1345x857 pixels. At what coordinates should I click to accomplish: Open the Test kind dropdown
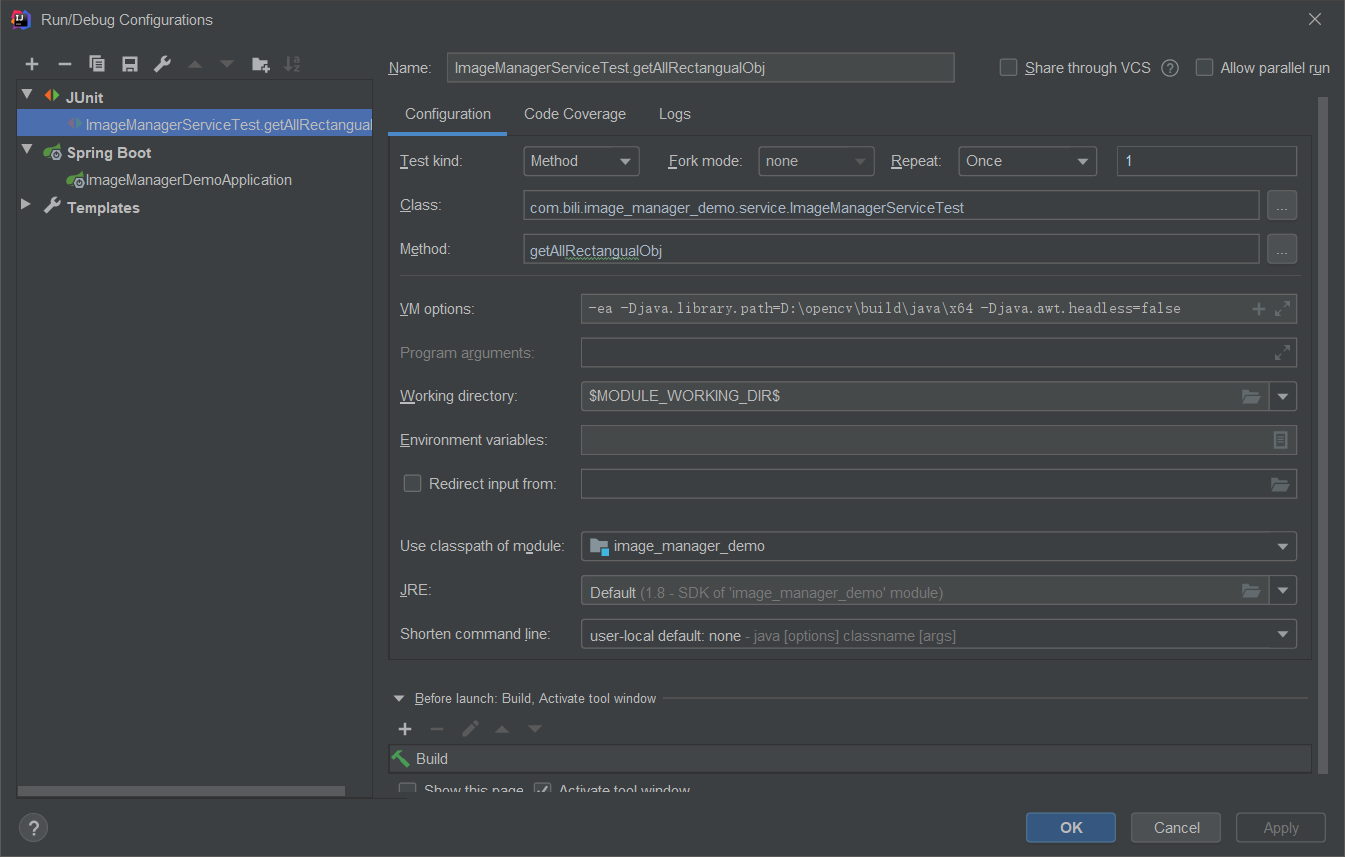(x=581, y=161)
